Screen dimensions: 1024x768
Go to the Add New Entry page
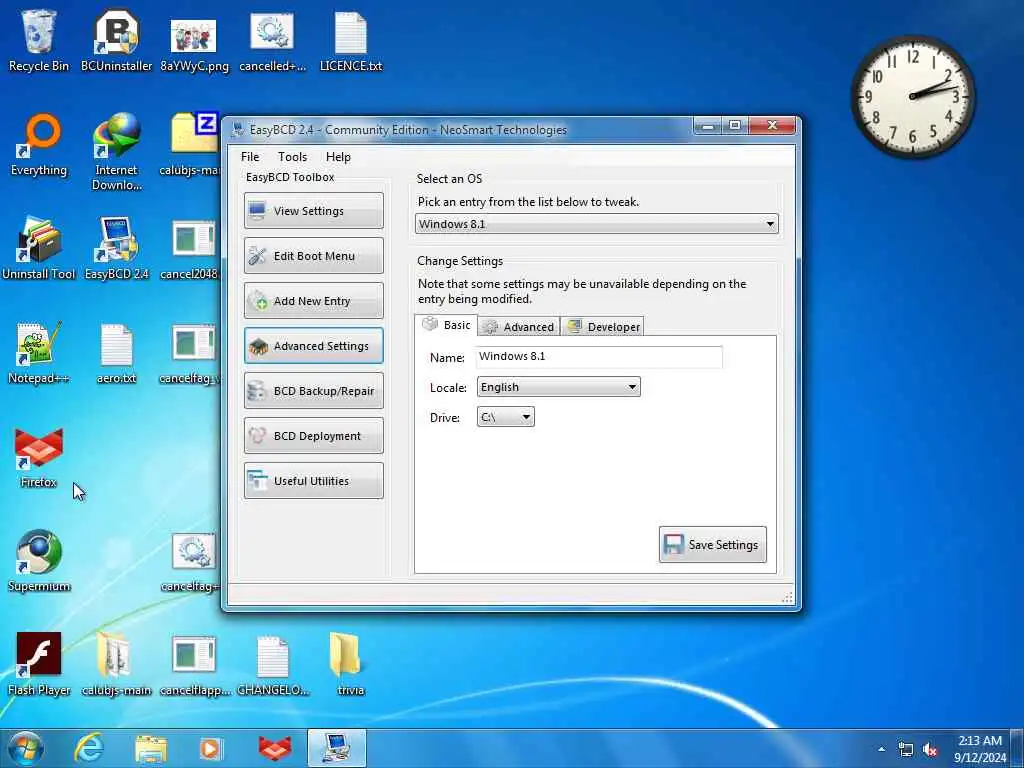(x=313, y=300)
